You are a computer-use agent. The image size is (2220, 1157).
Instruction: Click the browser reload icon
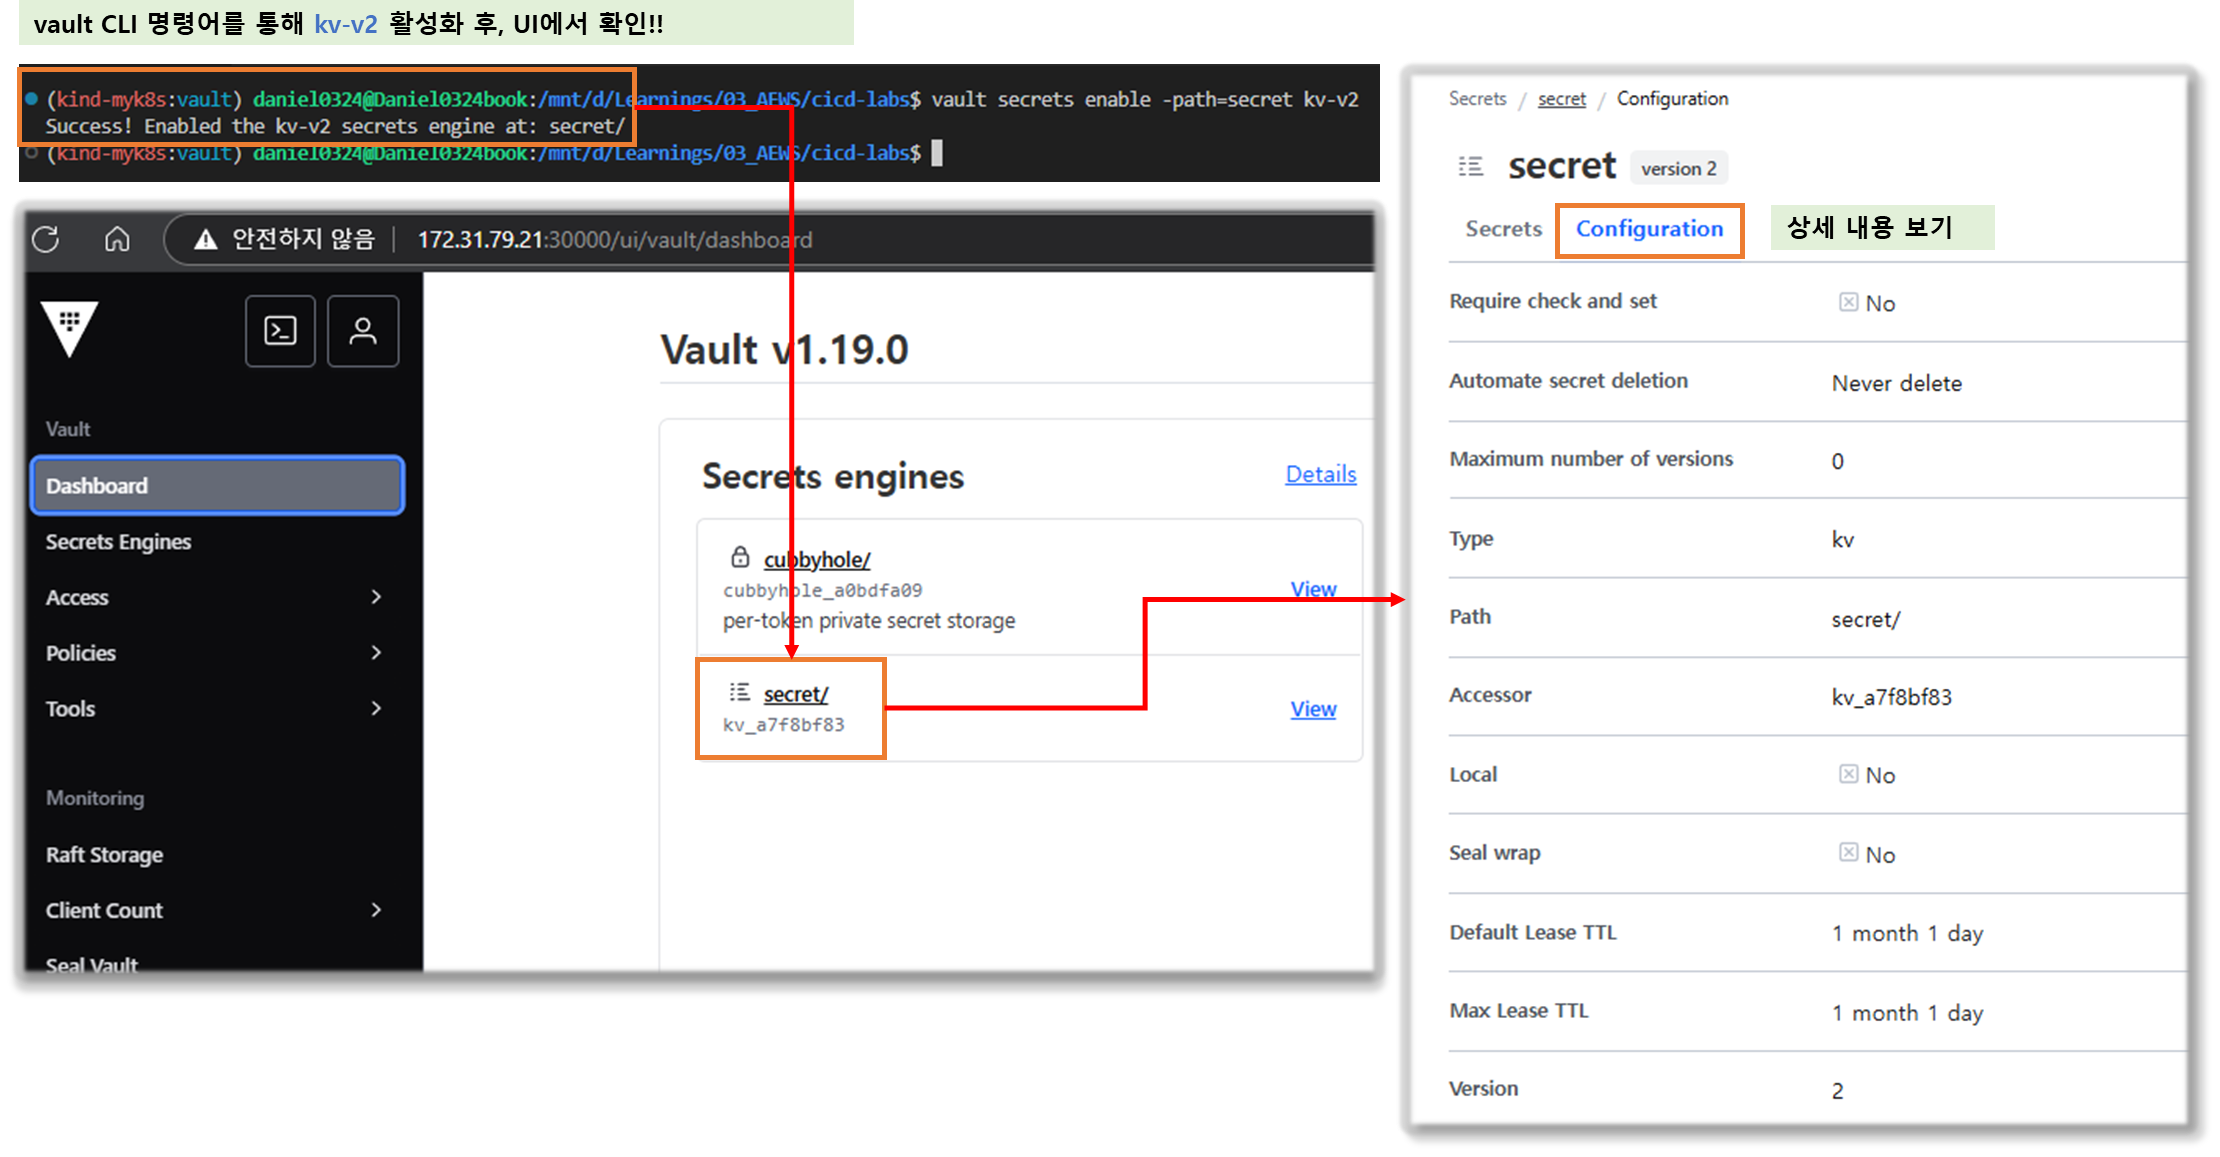[x=46, y=240]
